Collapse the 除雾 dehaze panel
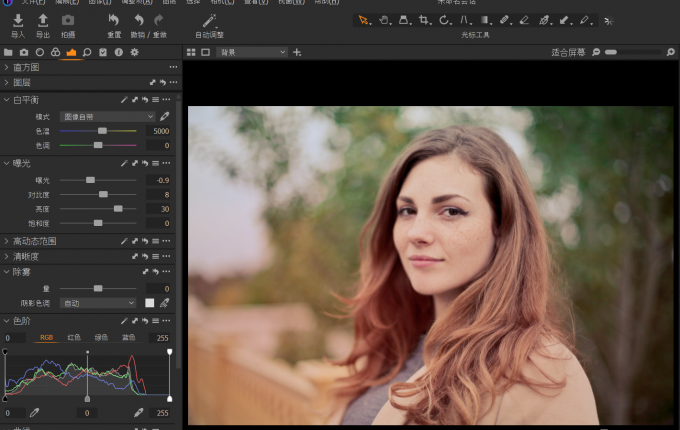680x430 pixels. click(6, 272)
